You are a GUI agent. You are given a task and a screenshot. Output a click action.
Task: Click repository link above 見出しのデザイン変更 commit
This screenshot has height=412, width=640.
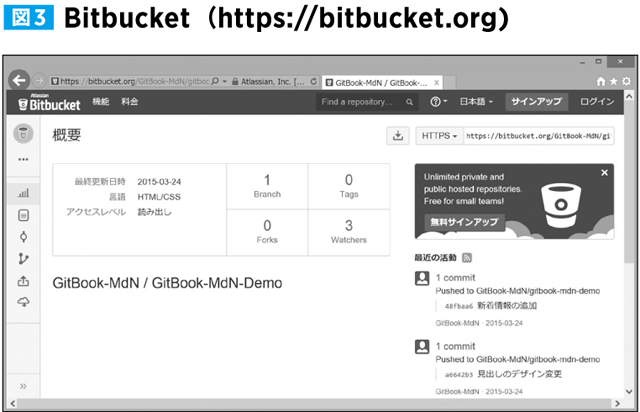click(x=538, y=359)
